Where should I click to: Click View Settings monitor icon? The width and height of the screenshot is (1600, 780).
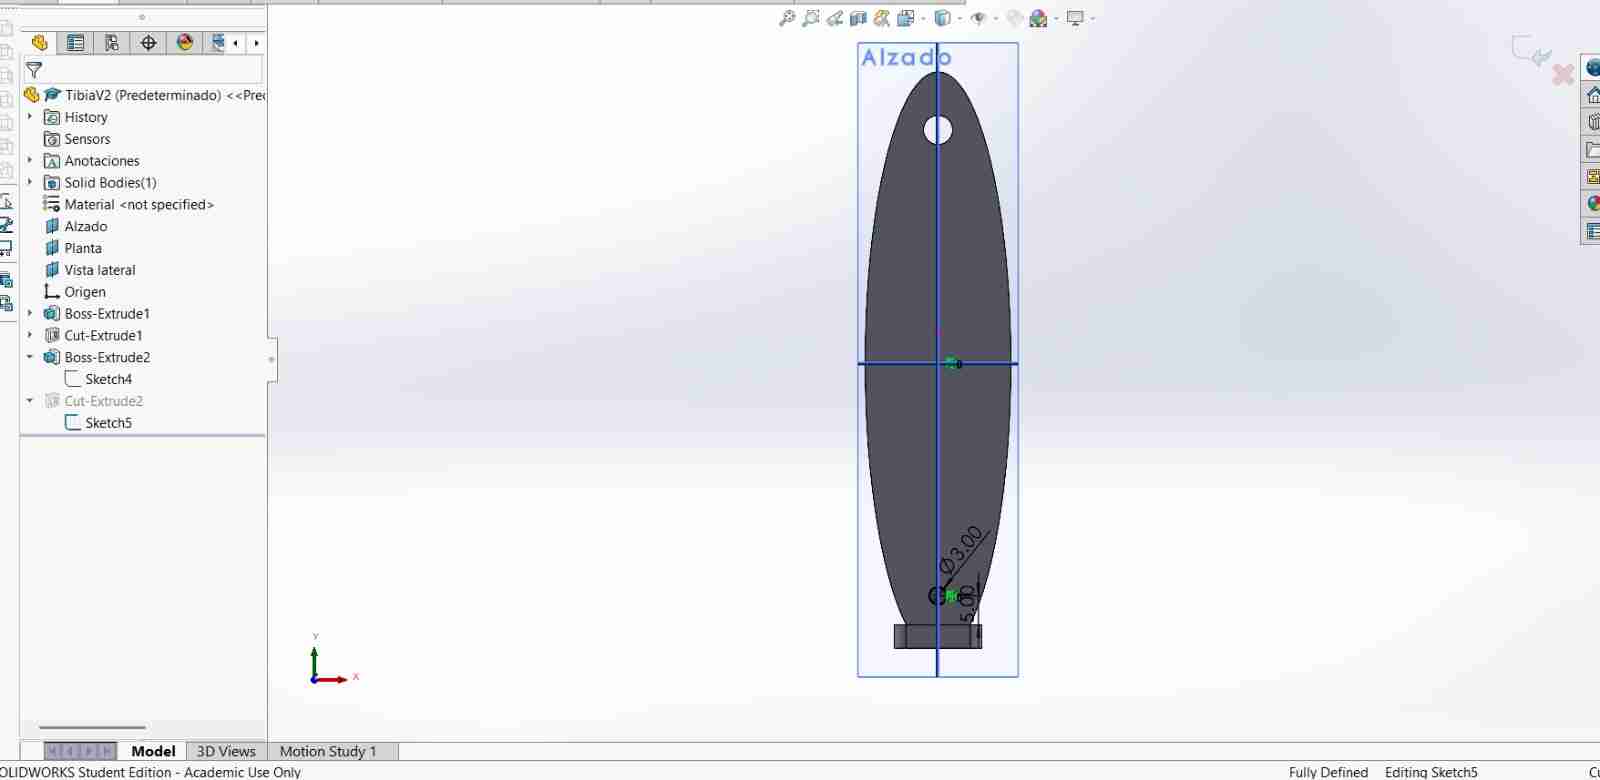click(1076, 18)
